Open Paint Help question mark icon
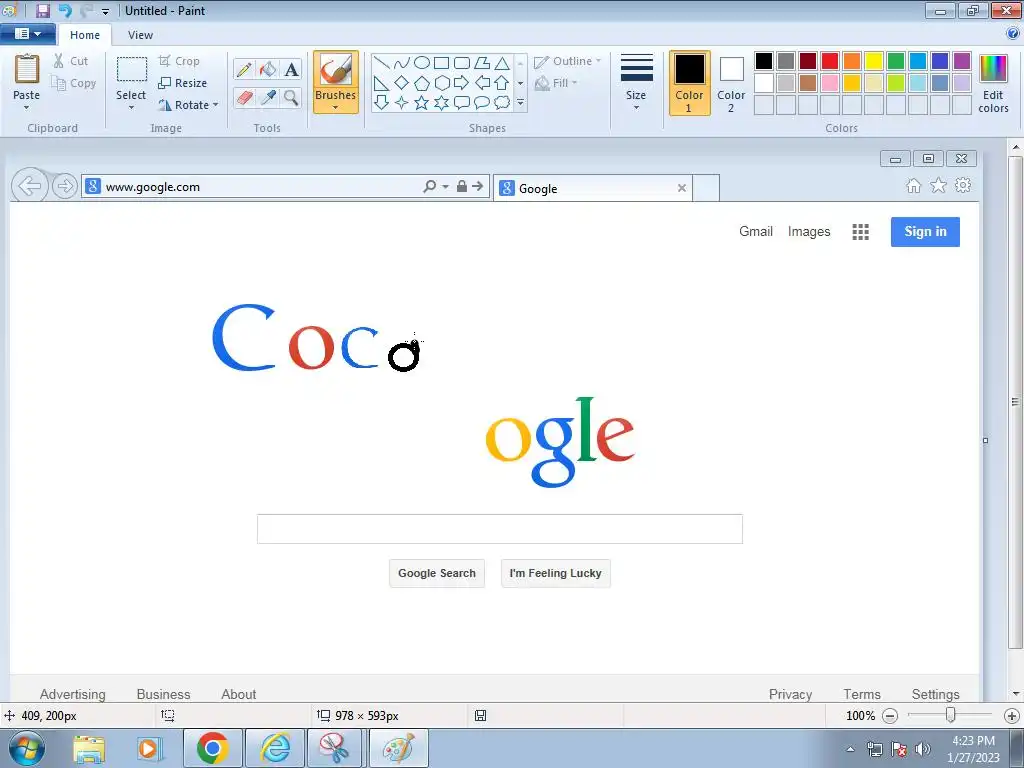This screenshot has width=1024, height=768. click(1013, 33)
